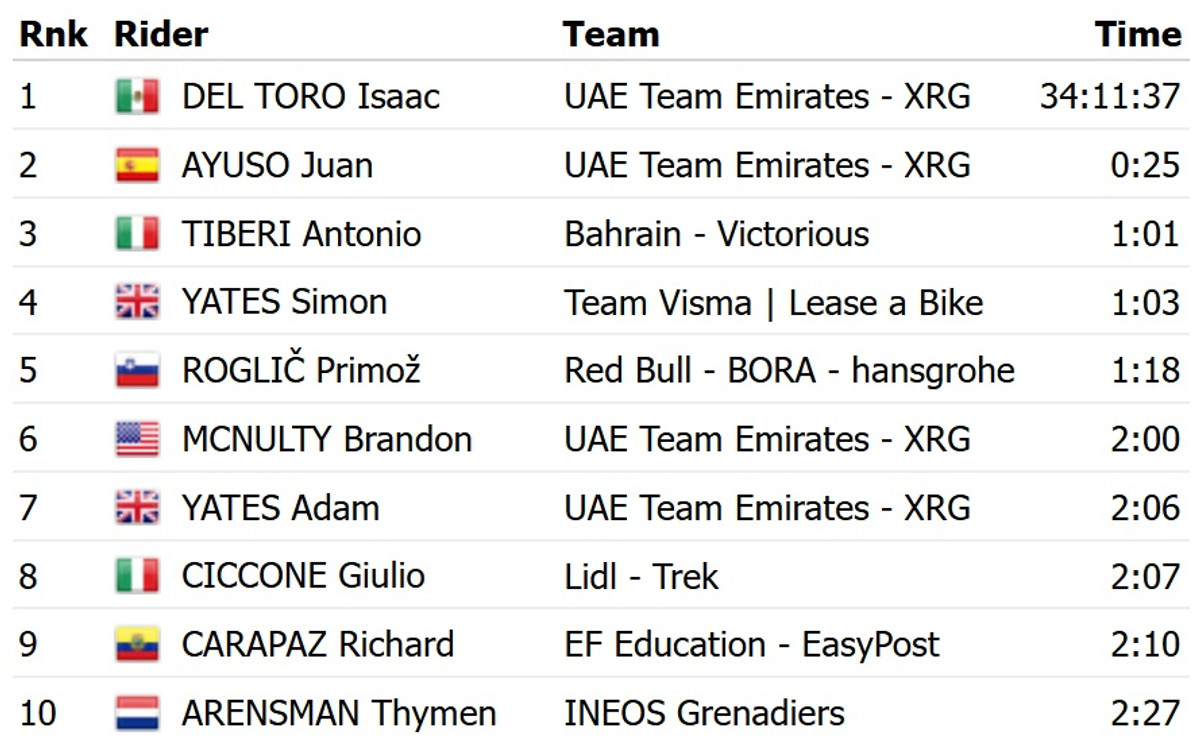
Task: Open Team Visma | Lease a Bike
Action: coord(773,302)
